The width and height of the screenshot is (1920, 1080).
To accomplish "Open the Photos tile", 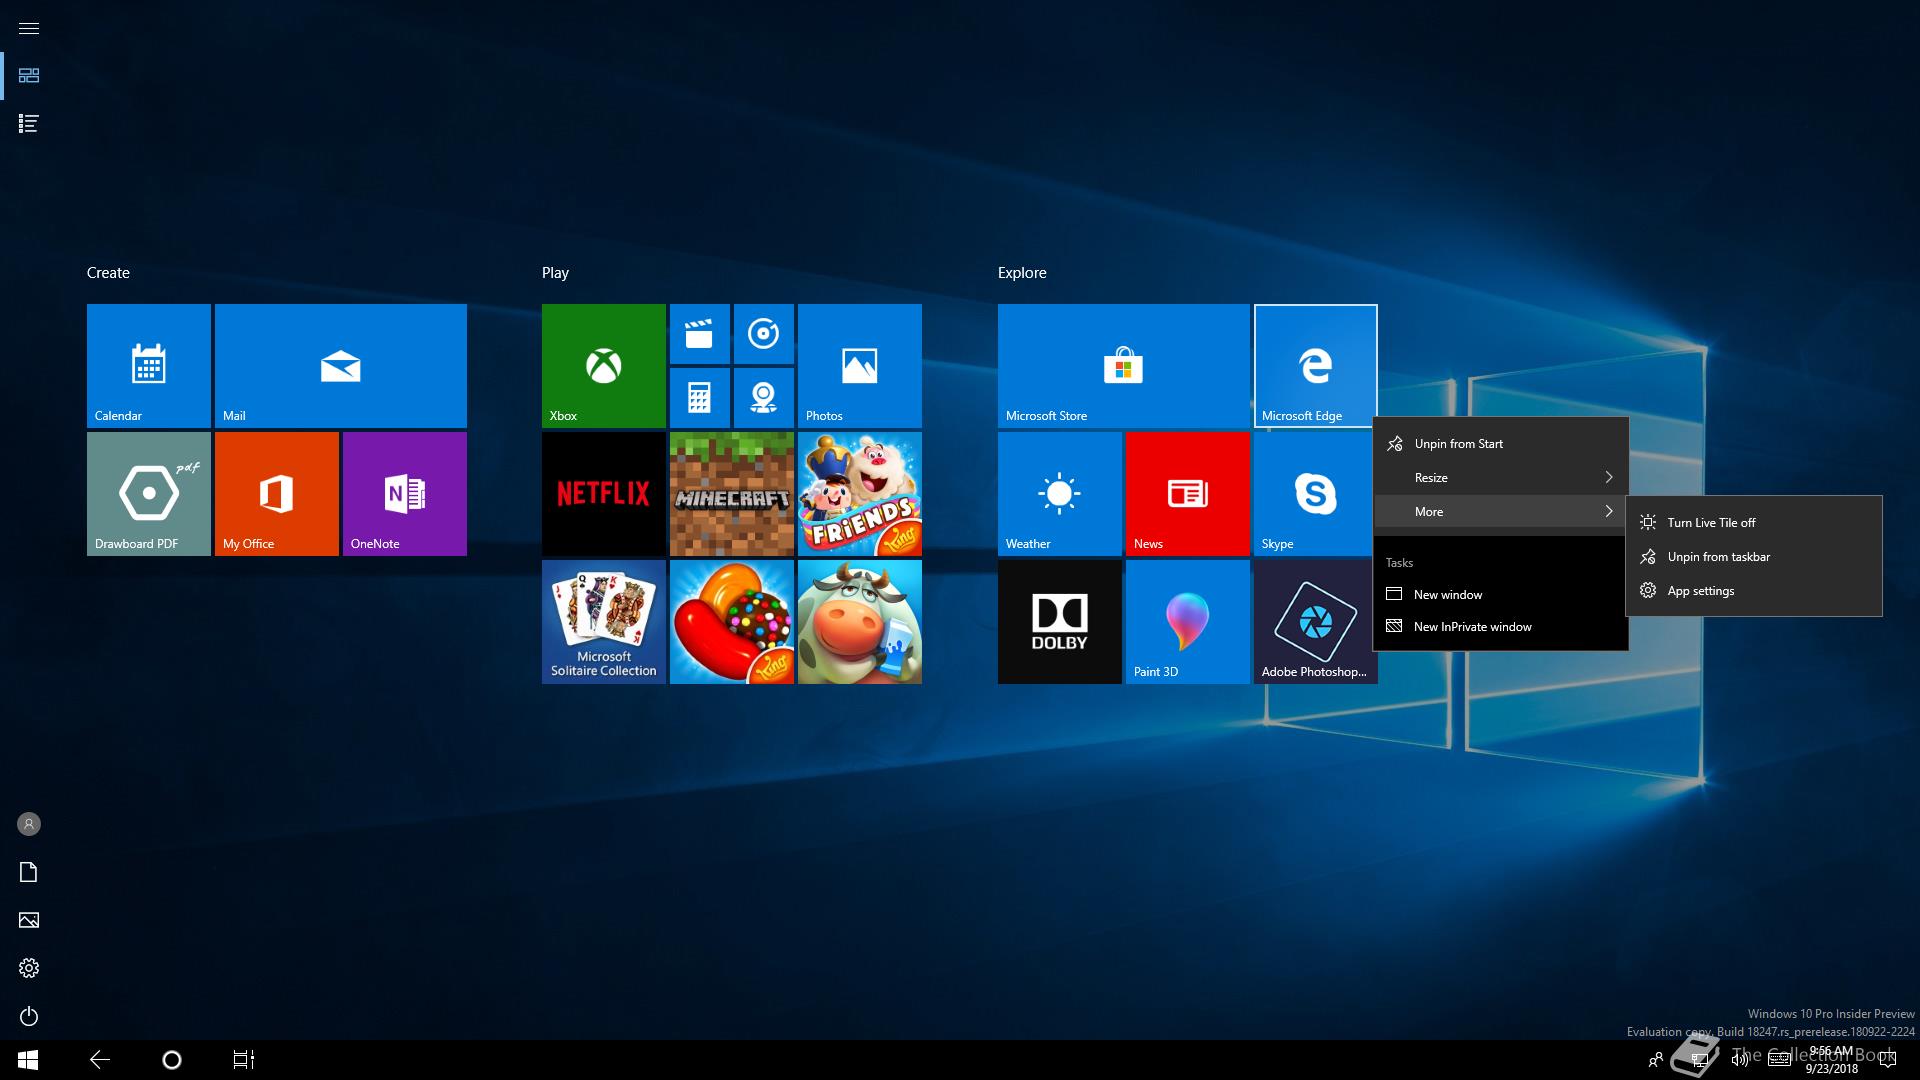I will [860, 366].
